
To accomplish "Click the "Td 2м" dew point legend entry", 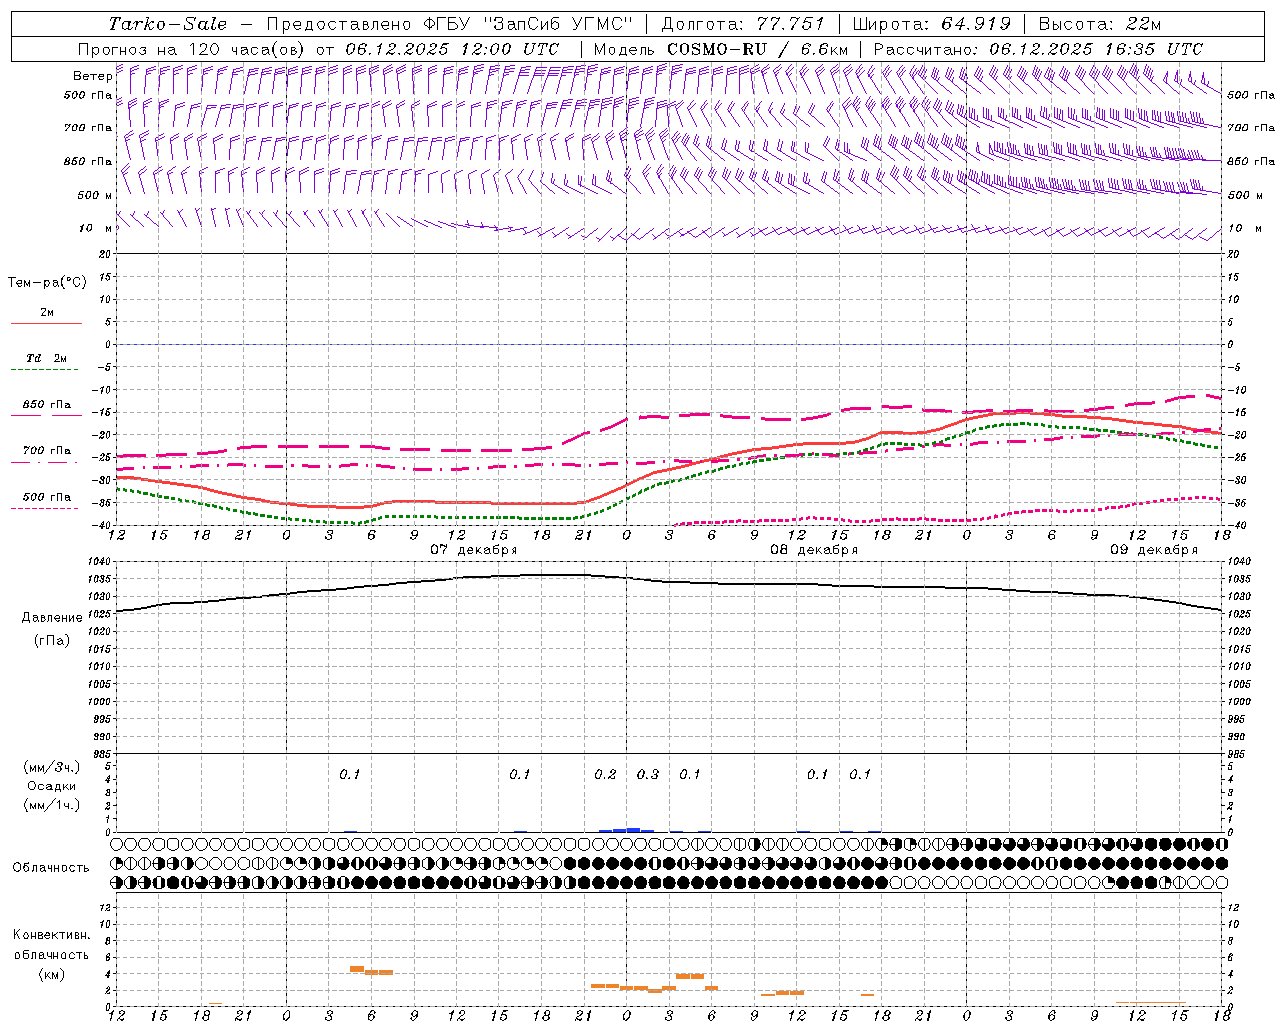I will 46,358.
